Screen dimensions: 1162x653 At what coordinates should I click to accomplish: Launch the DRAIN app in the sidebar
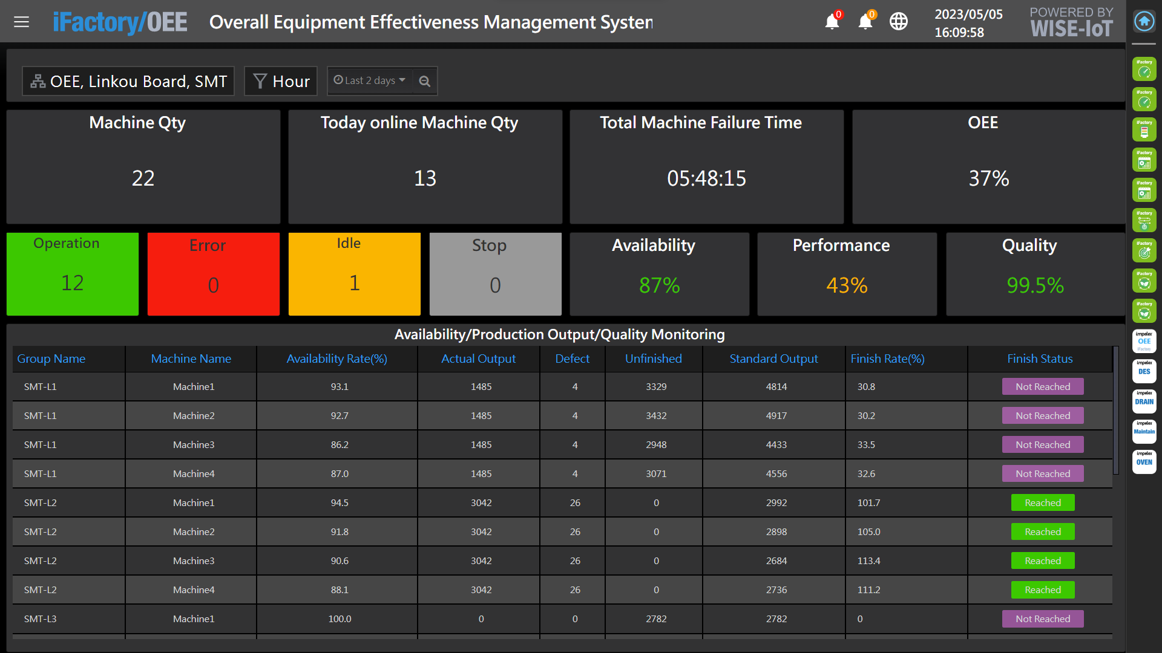[1144, 401]
